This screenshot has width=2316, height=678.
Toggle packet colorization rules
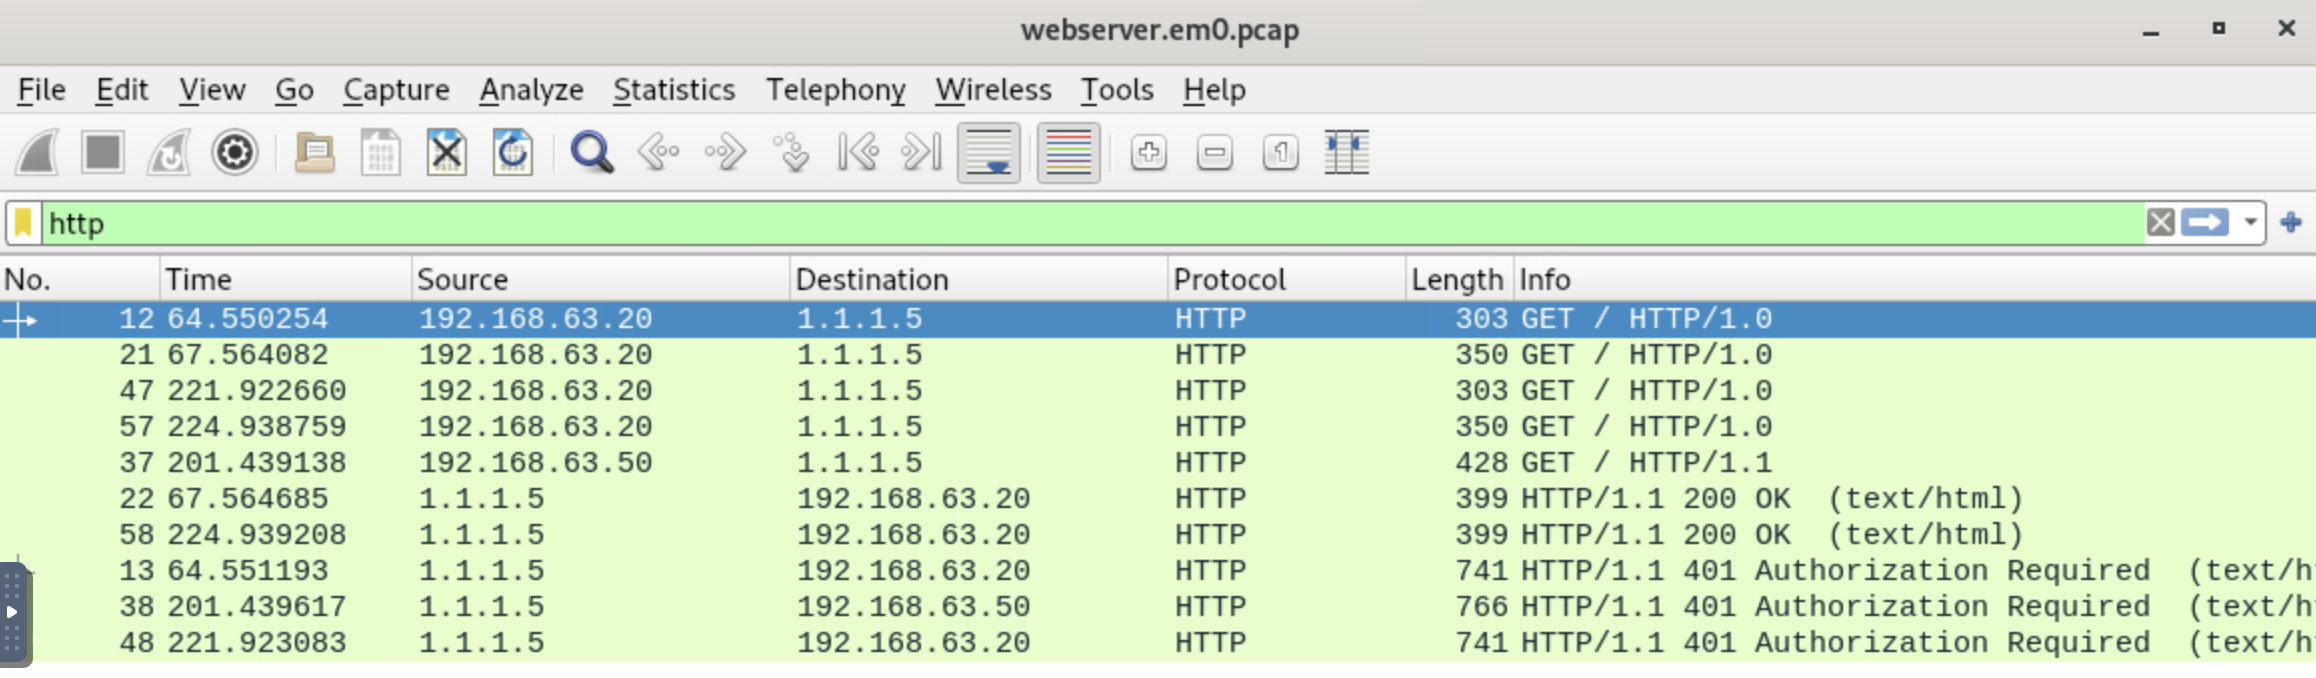tap(1068, 153)
